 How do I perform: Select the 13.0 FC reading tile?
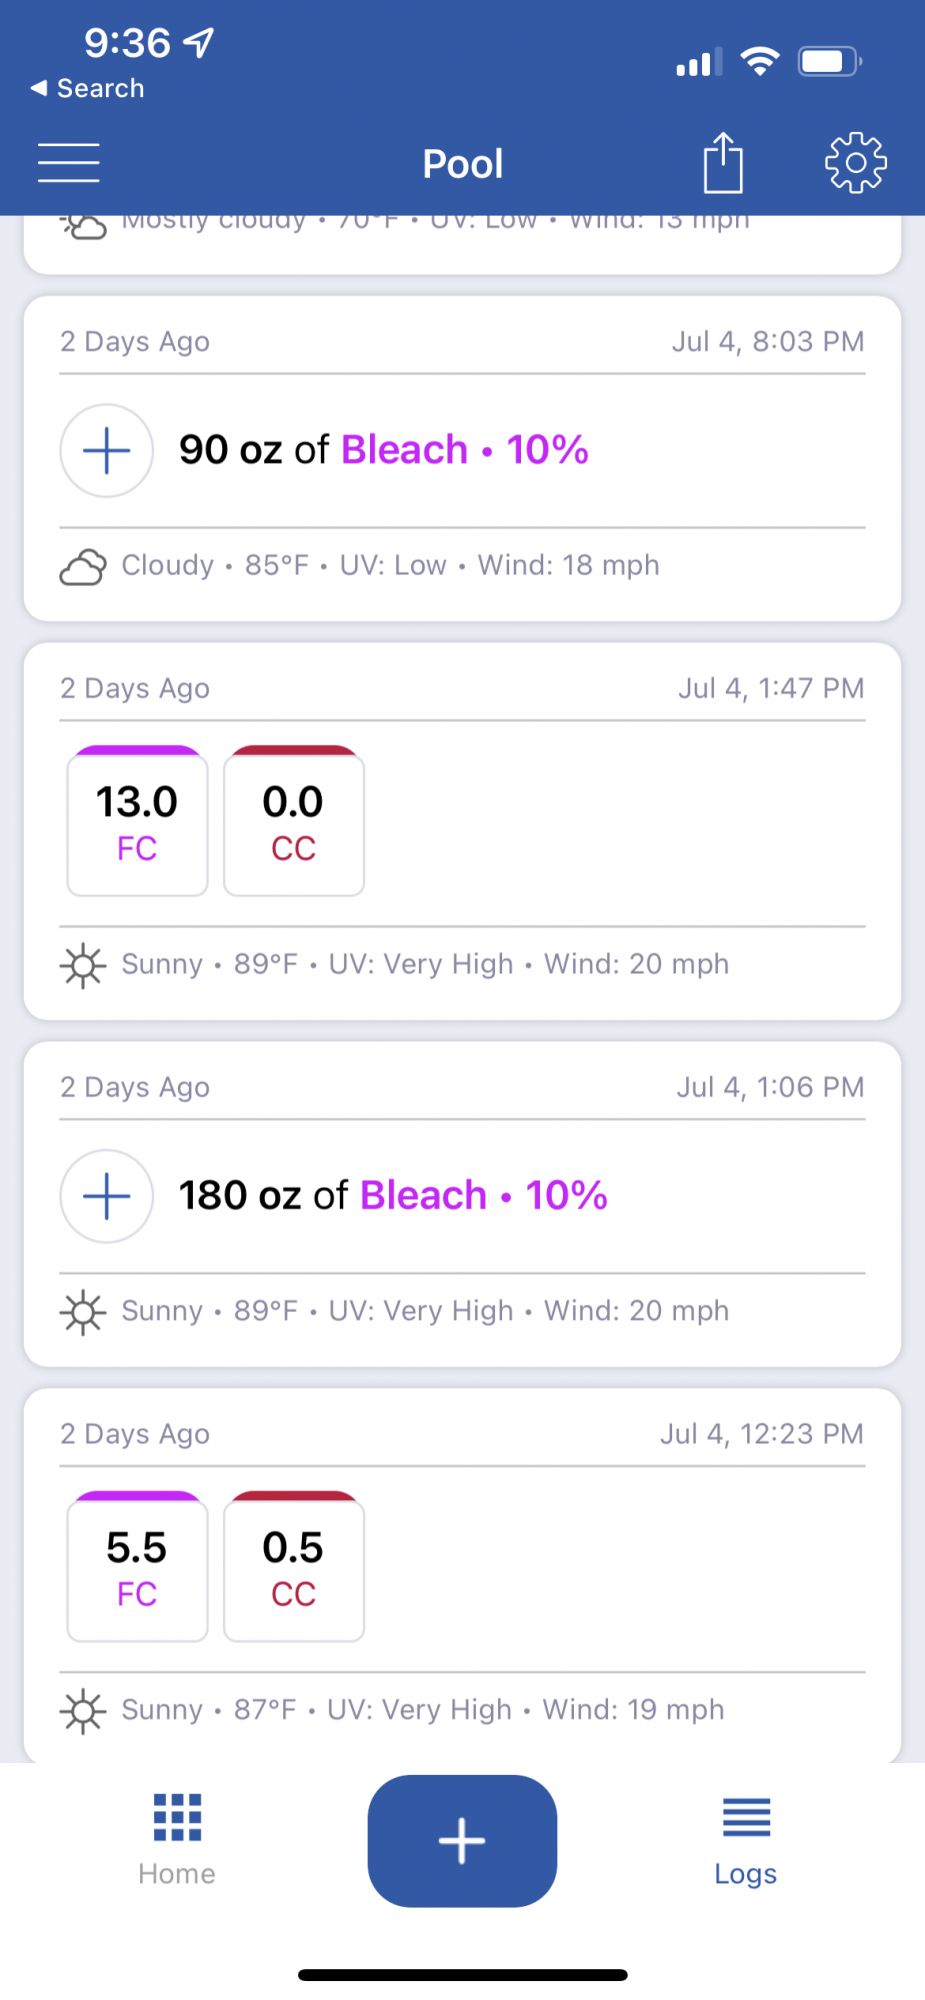(137, 821)
